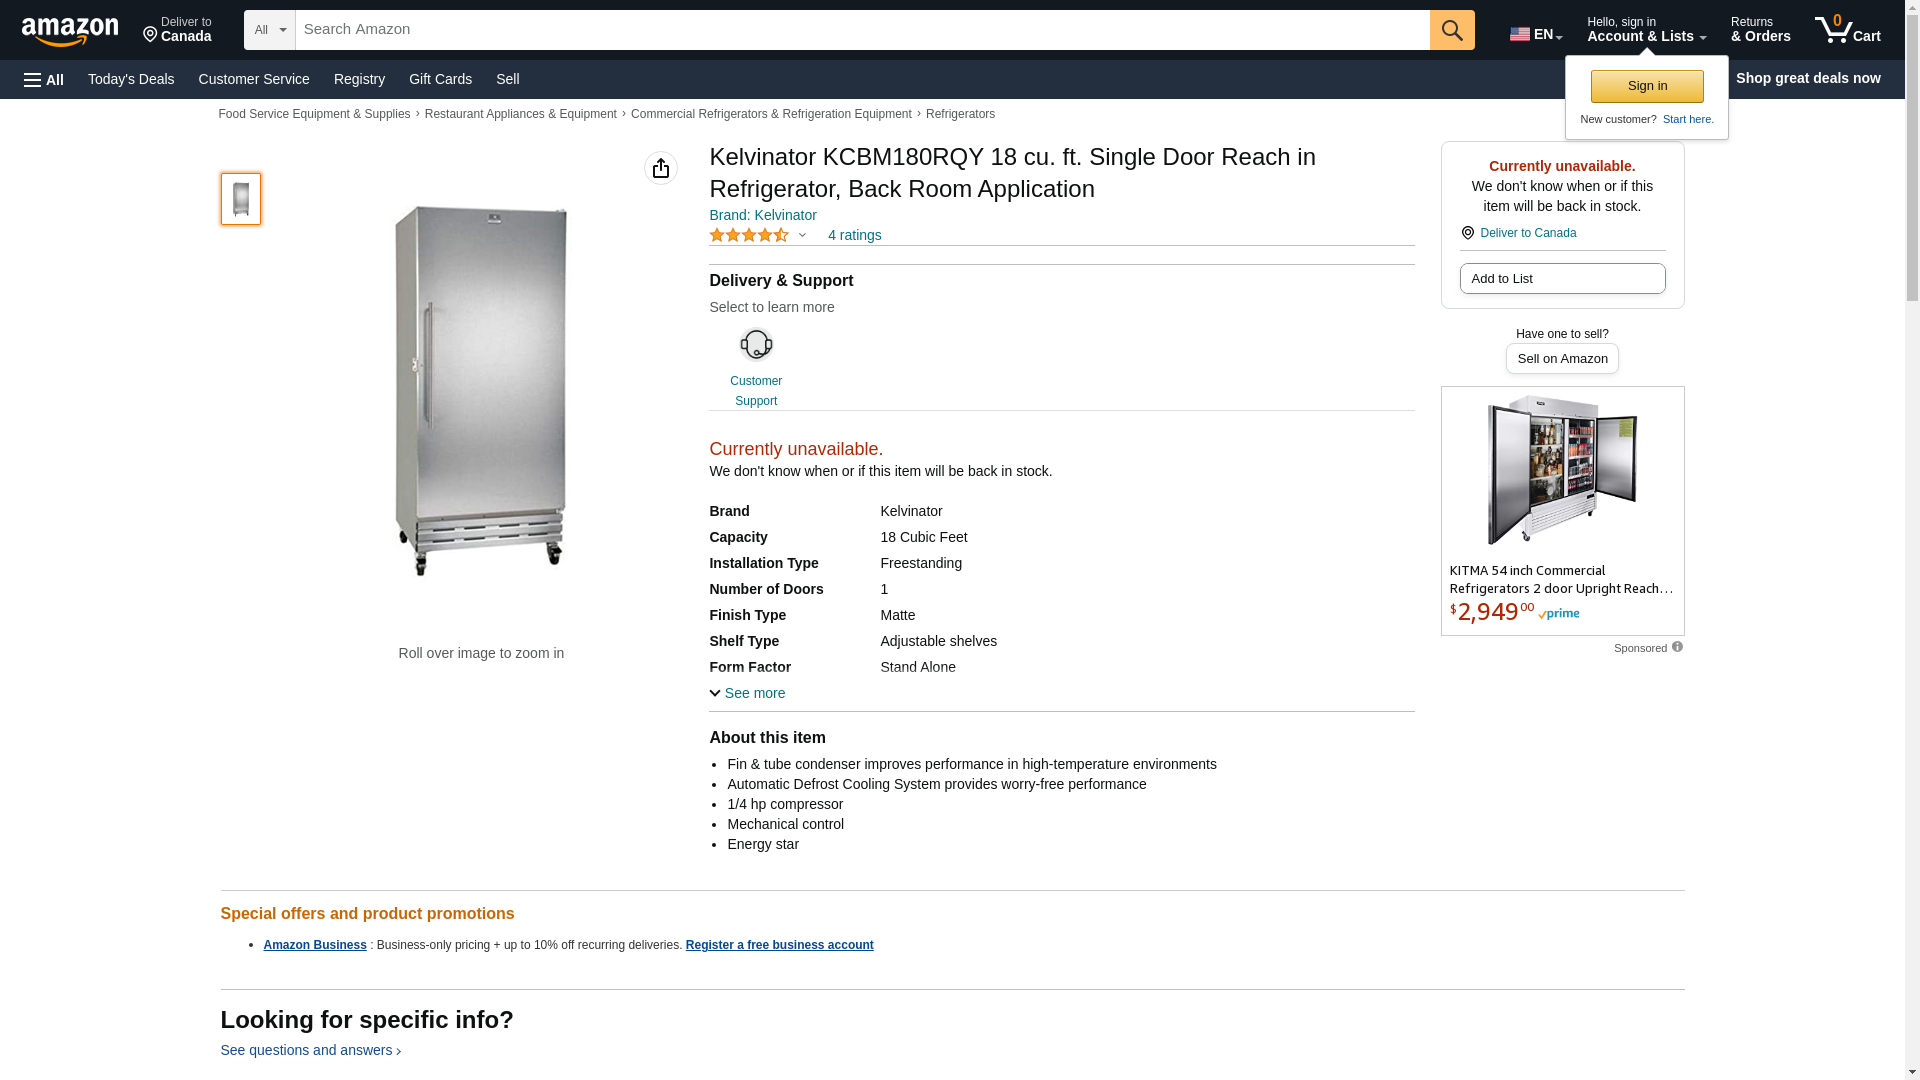Screen dimensions: 1920x1080
Task: Open Today's Deals in navigation bar
Action: tap(131, 79)
